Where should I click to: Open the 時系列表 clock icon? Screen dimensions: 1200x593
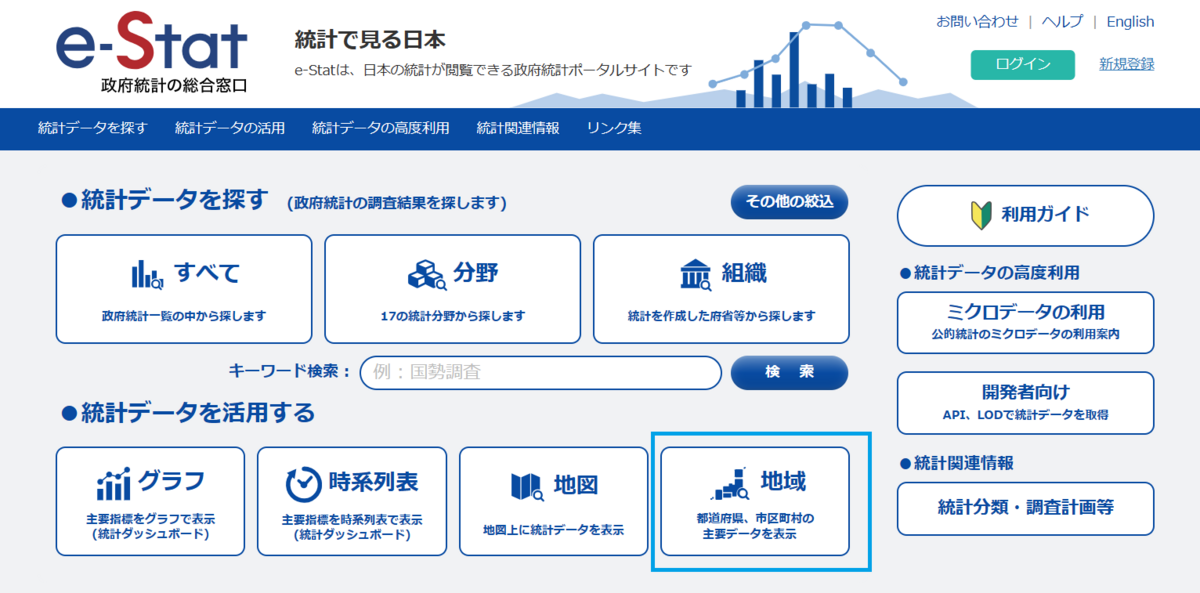(303, 484)
